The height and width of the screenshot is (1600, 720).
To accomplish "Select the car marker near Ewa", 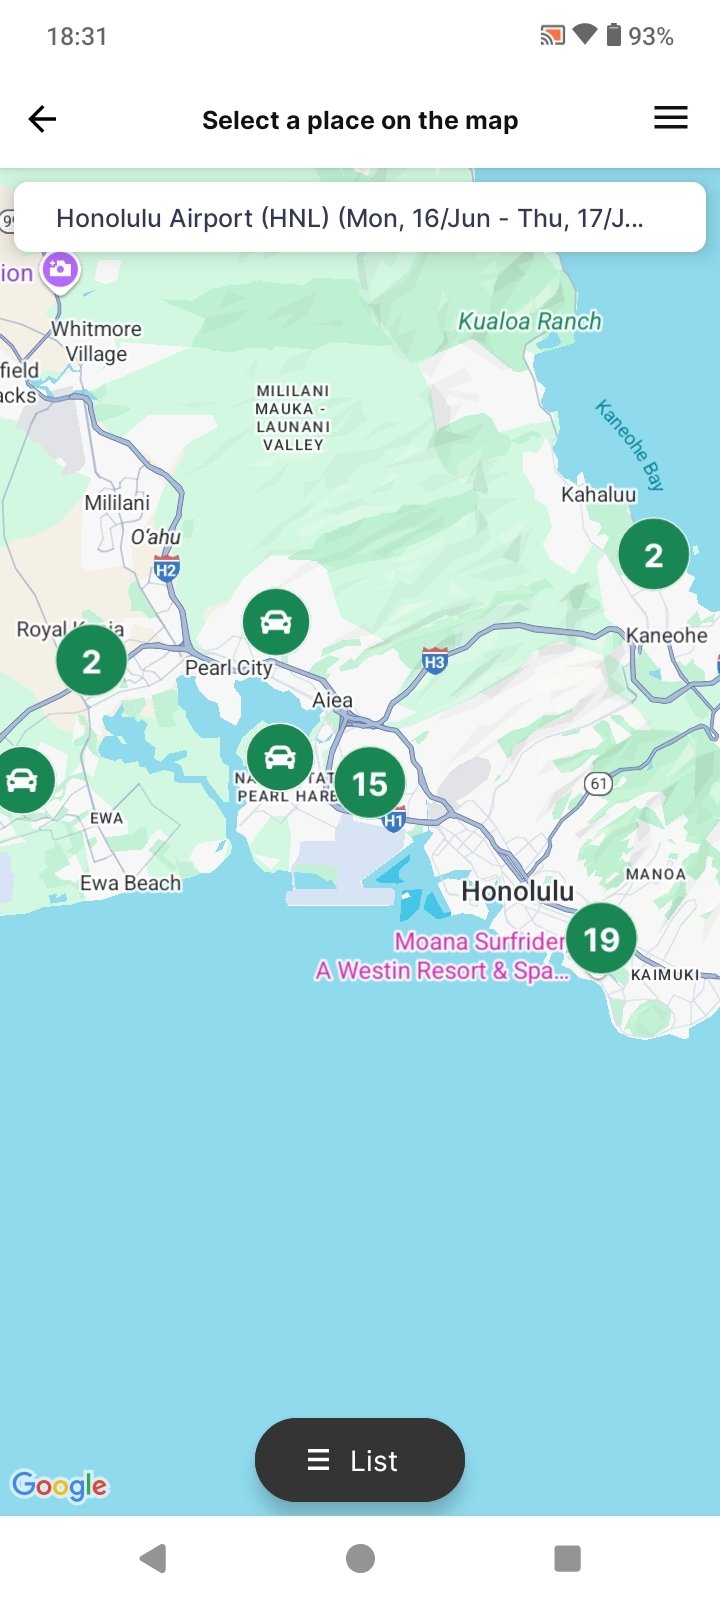I will click(20, 780).
